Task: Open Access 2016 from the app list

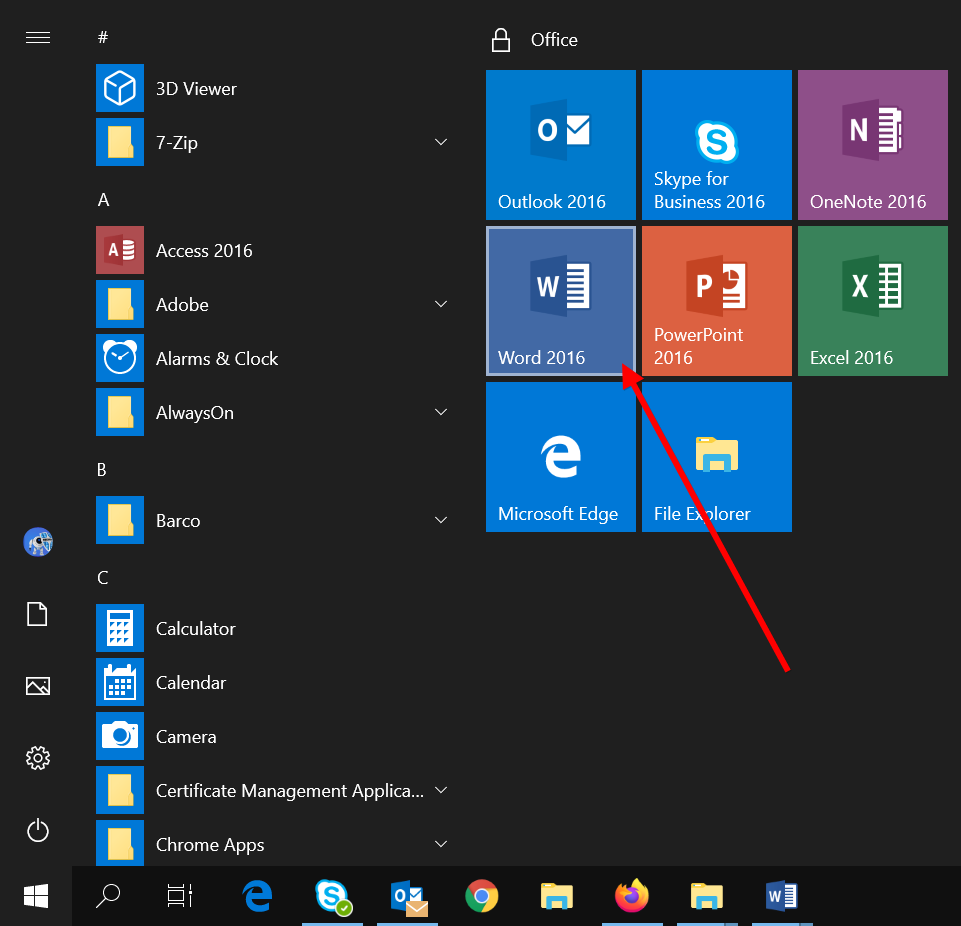Action: pyautogui.click(x=204, y=251)
